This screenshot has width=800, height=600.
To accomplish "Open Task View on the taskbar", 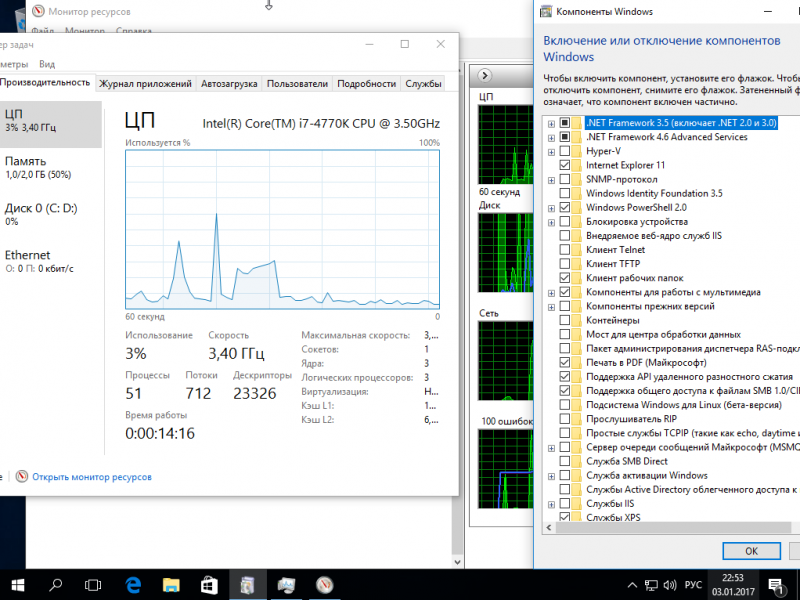I will point(93,585).
